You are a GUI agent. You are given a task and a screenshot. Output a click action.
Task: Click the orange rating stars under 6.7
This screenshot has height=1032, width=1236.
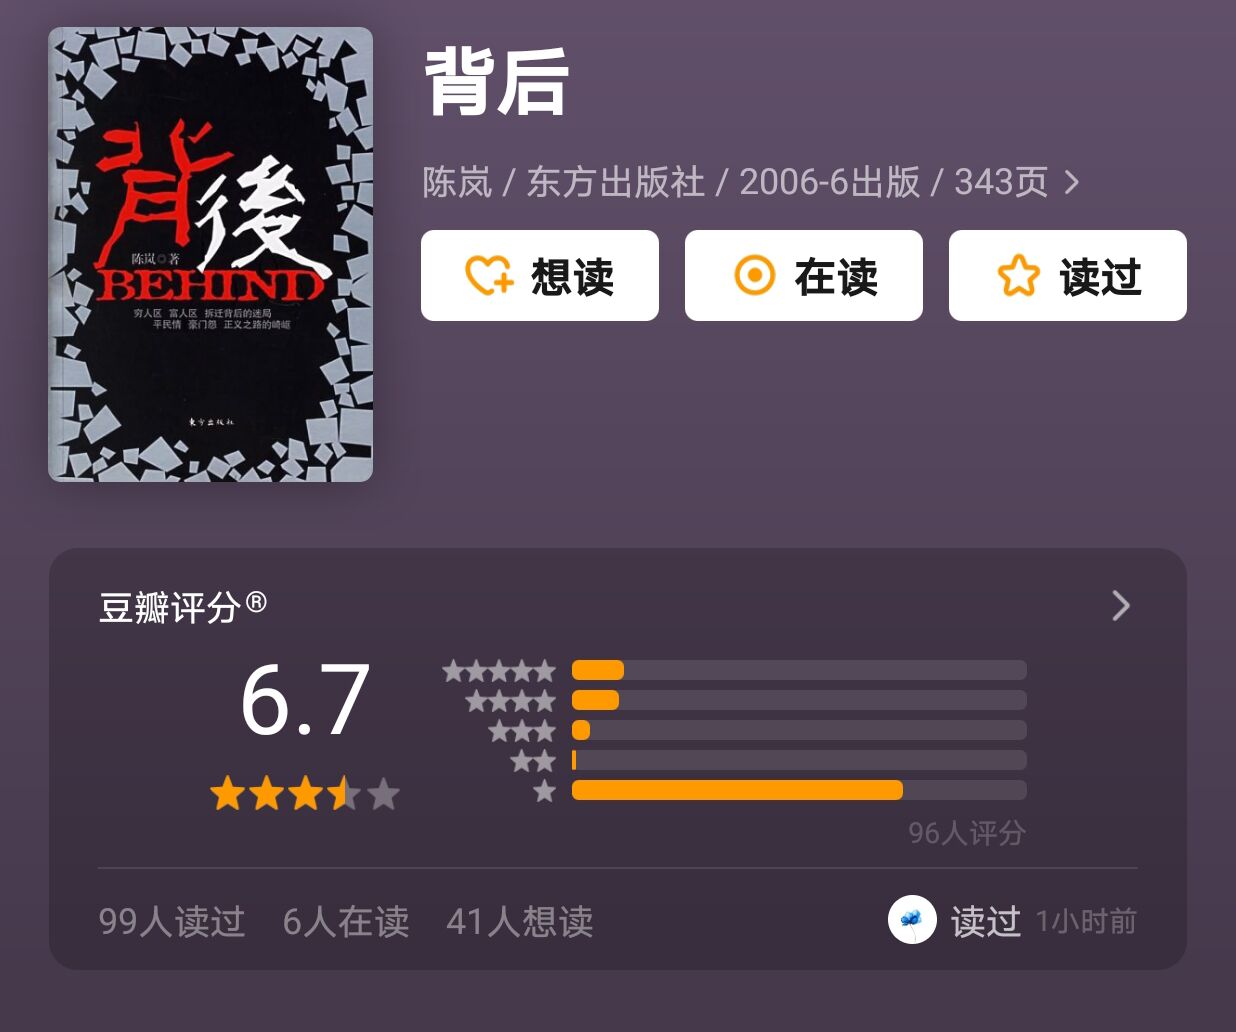tap(305, 794)
